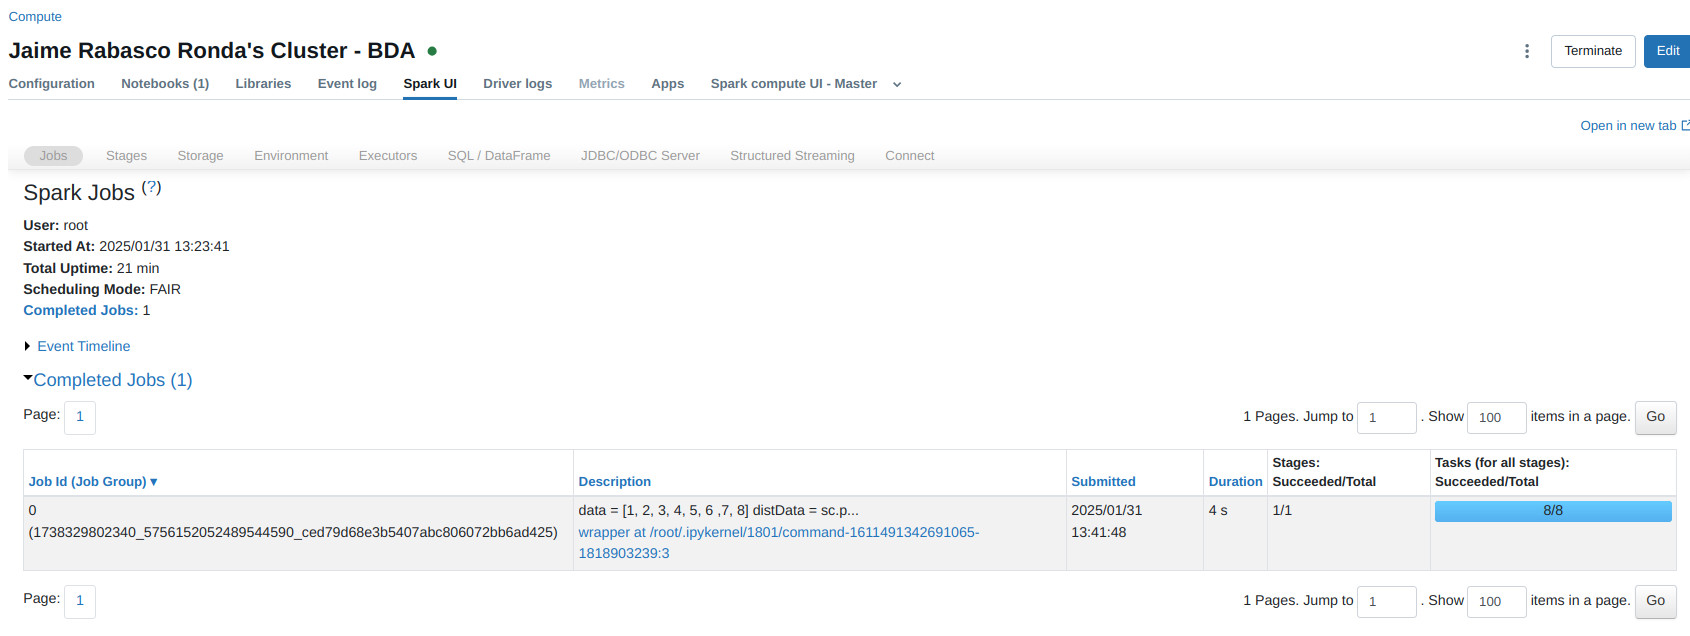
Task: Click the top Go pagination button
Action: (x=1655, y=417)
